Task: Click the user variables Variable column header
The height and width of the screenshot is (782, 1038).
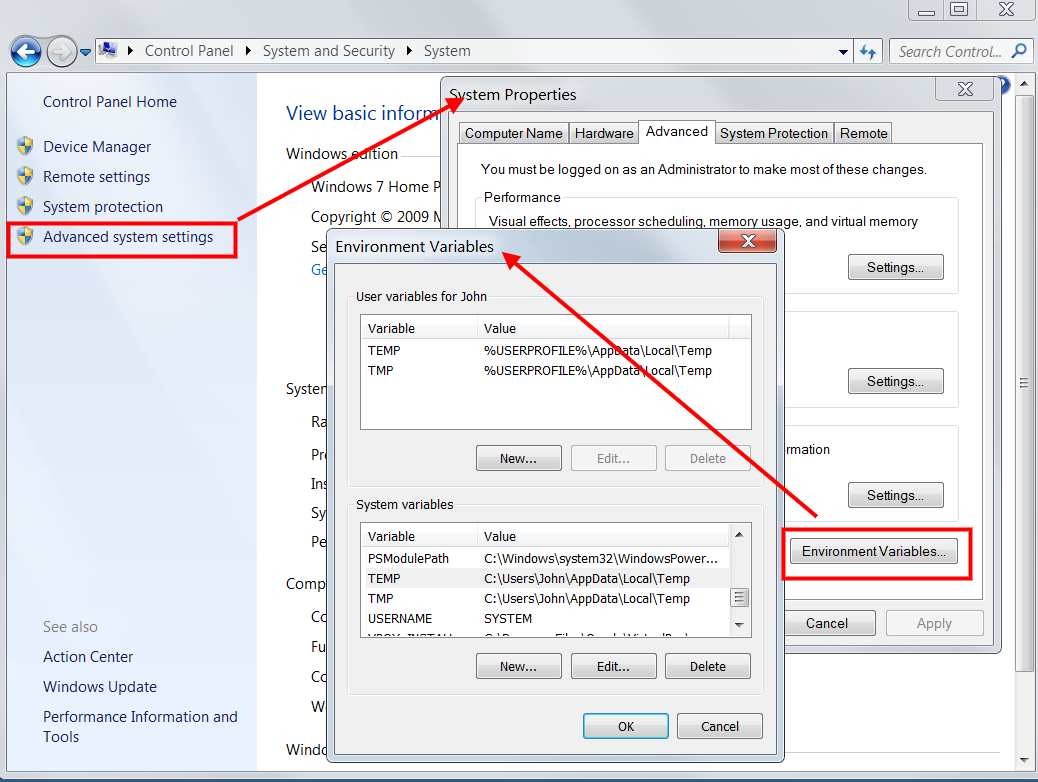Action: 419,328
